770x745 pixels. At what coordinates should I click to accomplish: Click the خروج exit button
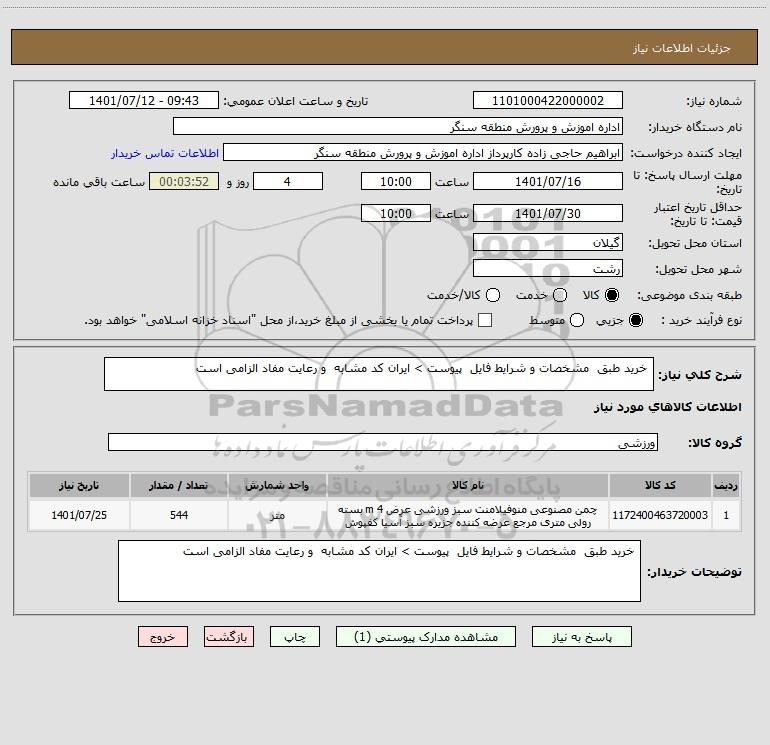click(163, 637)
